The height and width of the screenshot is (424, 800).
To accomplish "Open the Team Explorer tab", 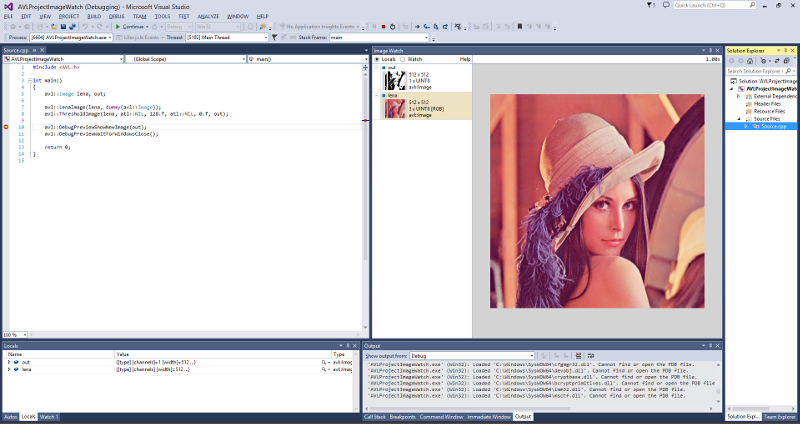I will pyautogui.click(x=780, y=416).
